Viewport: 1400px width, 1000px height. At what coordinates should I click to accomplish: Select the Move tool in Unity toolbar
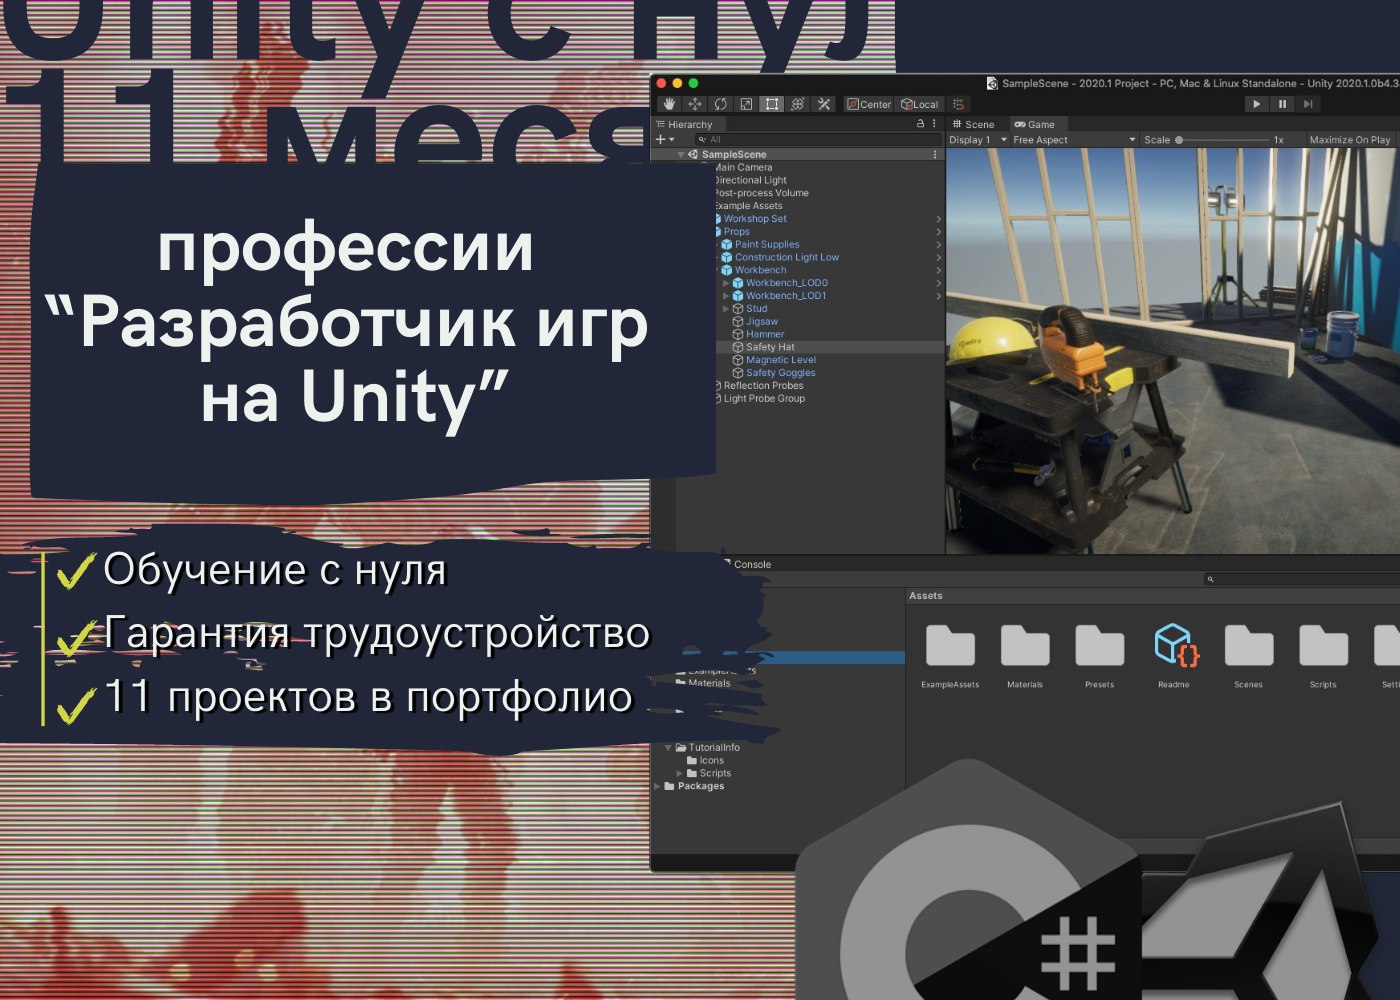695,104
